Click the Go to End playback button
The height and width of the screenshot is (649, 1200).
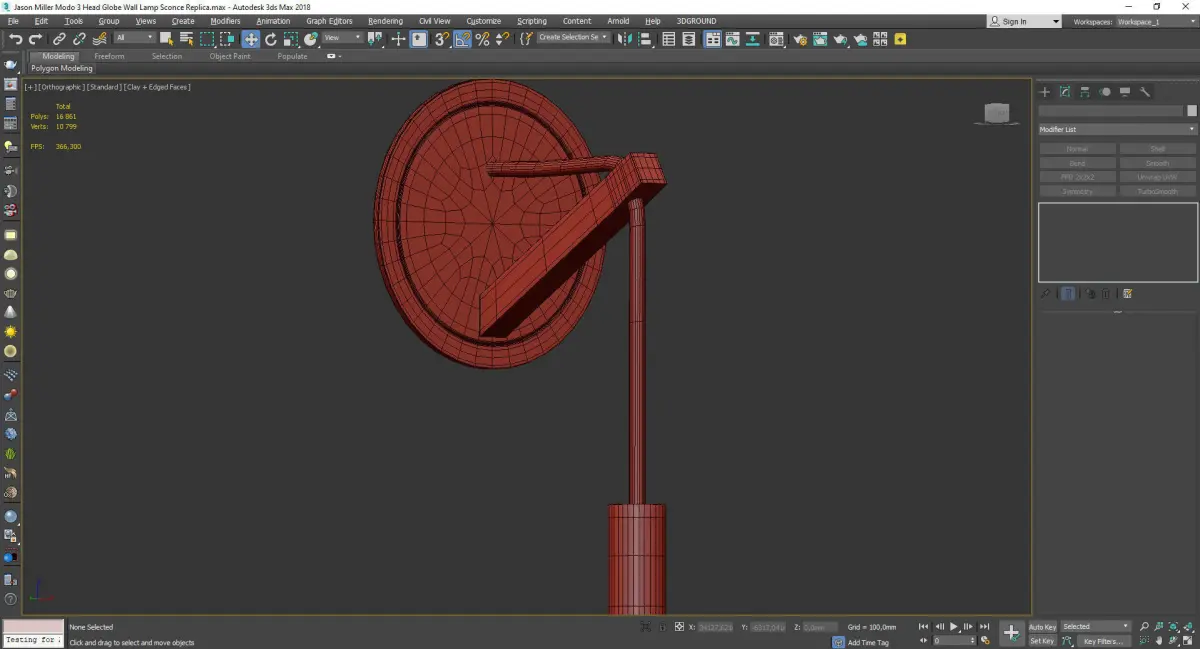click(x=985, y=626)
